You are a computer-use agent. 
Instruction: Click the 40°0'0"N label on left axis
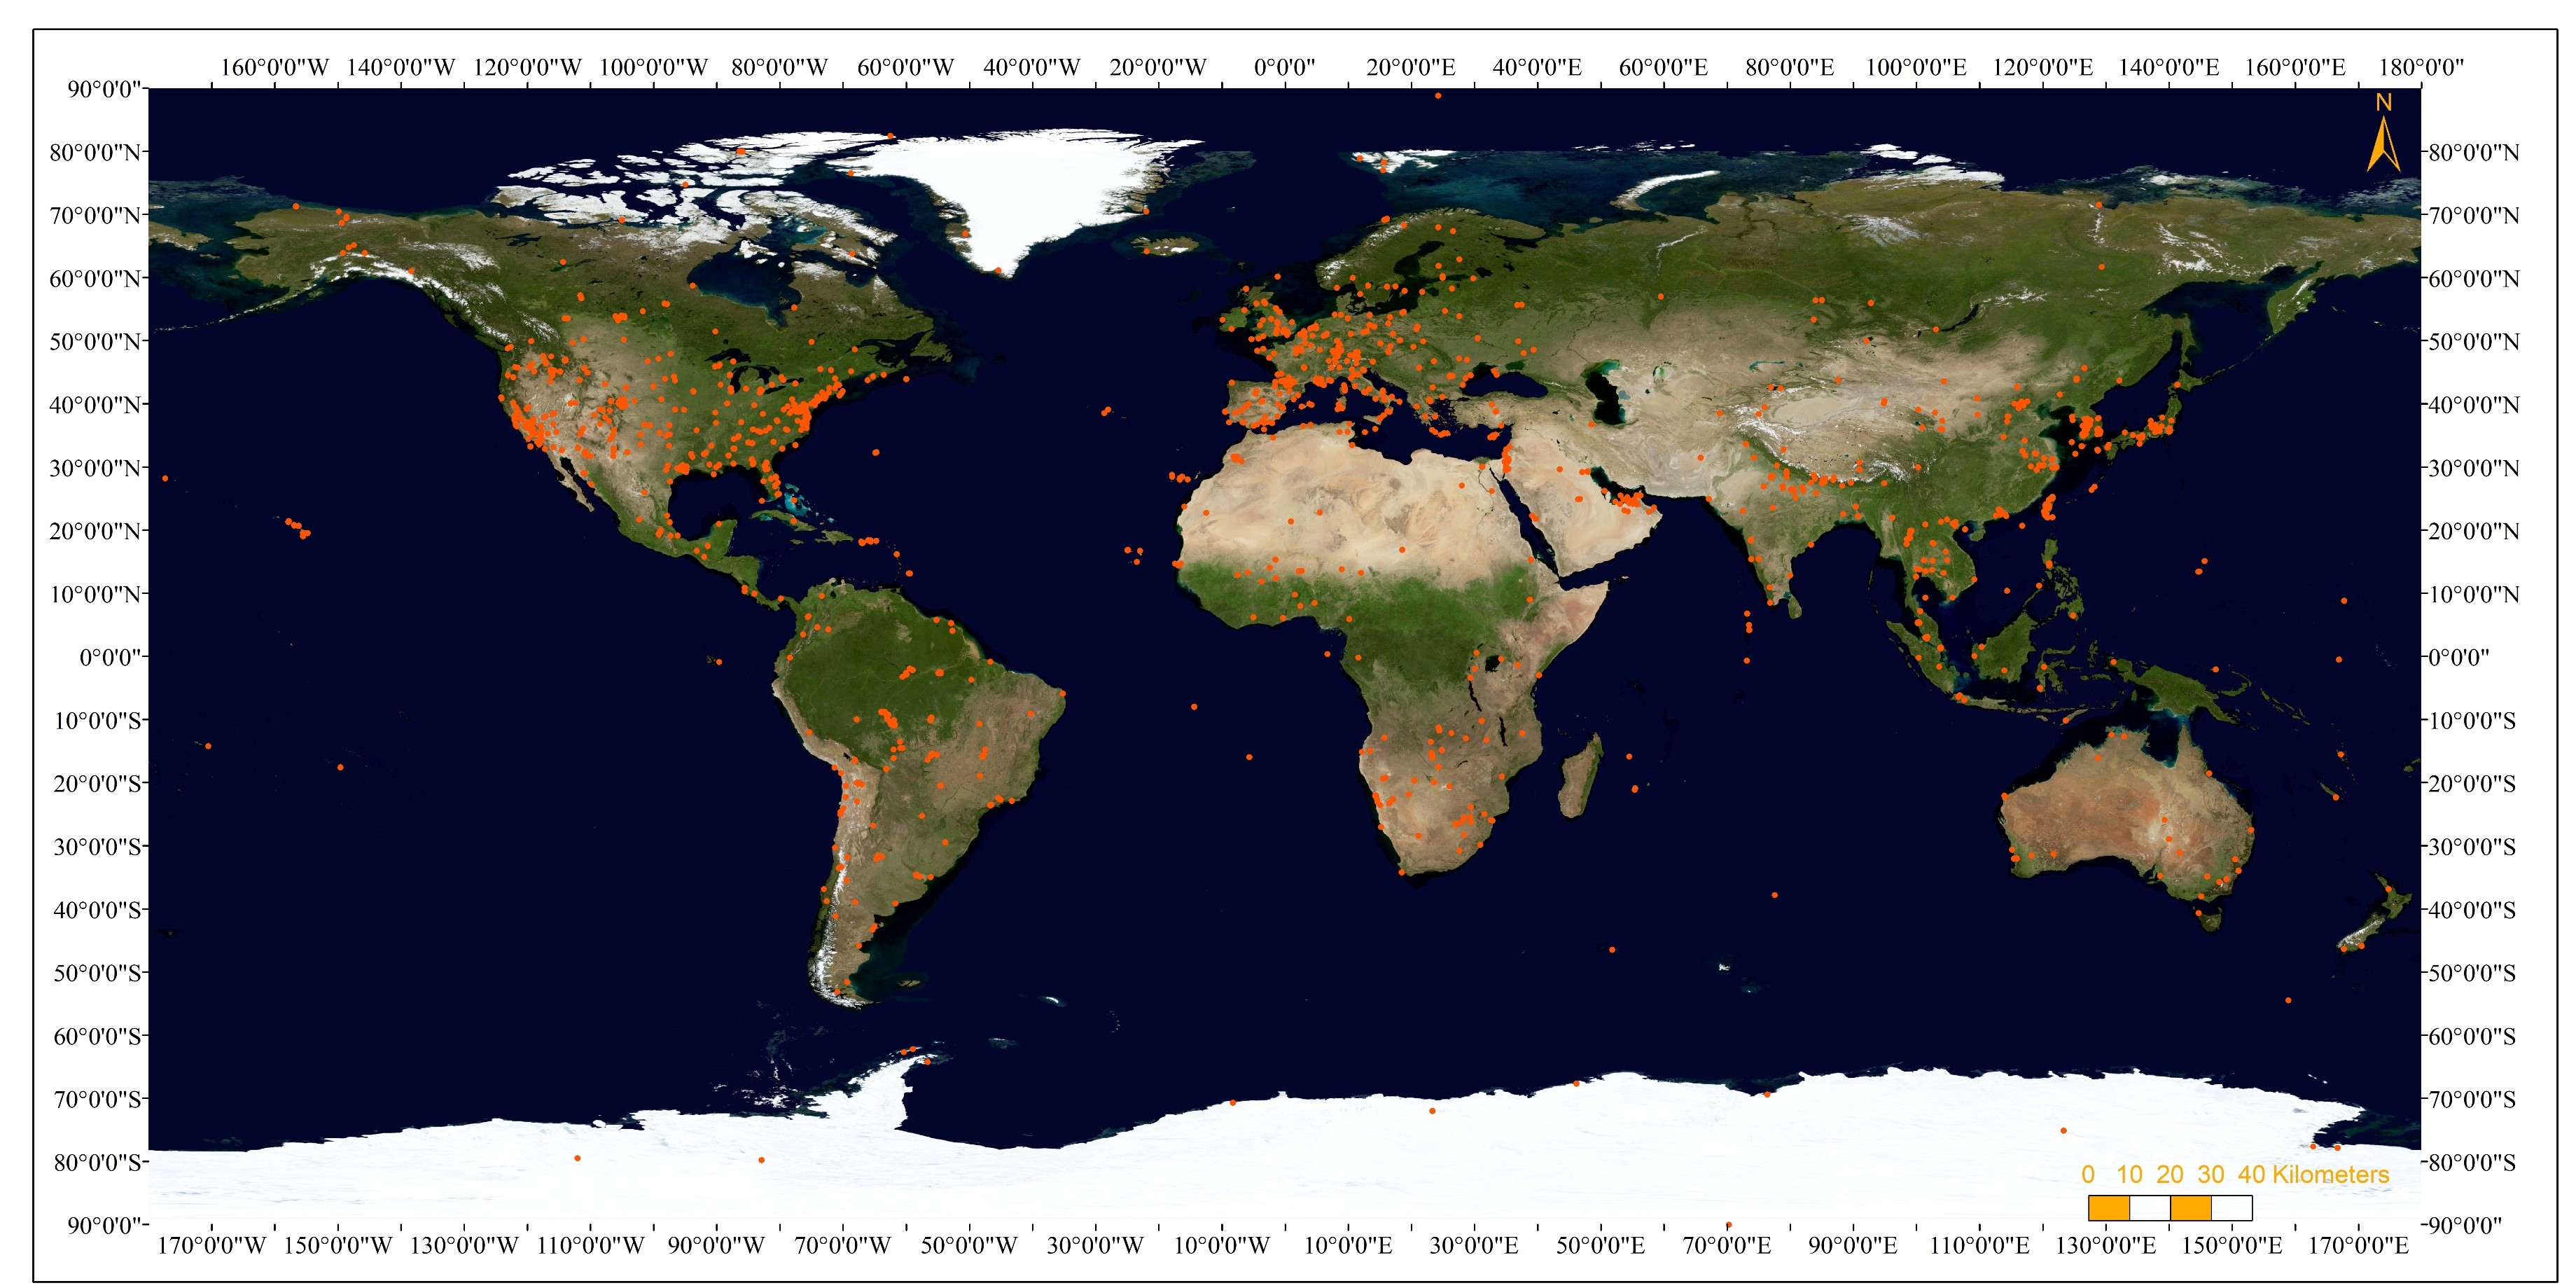(95, 405)
